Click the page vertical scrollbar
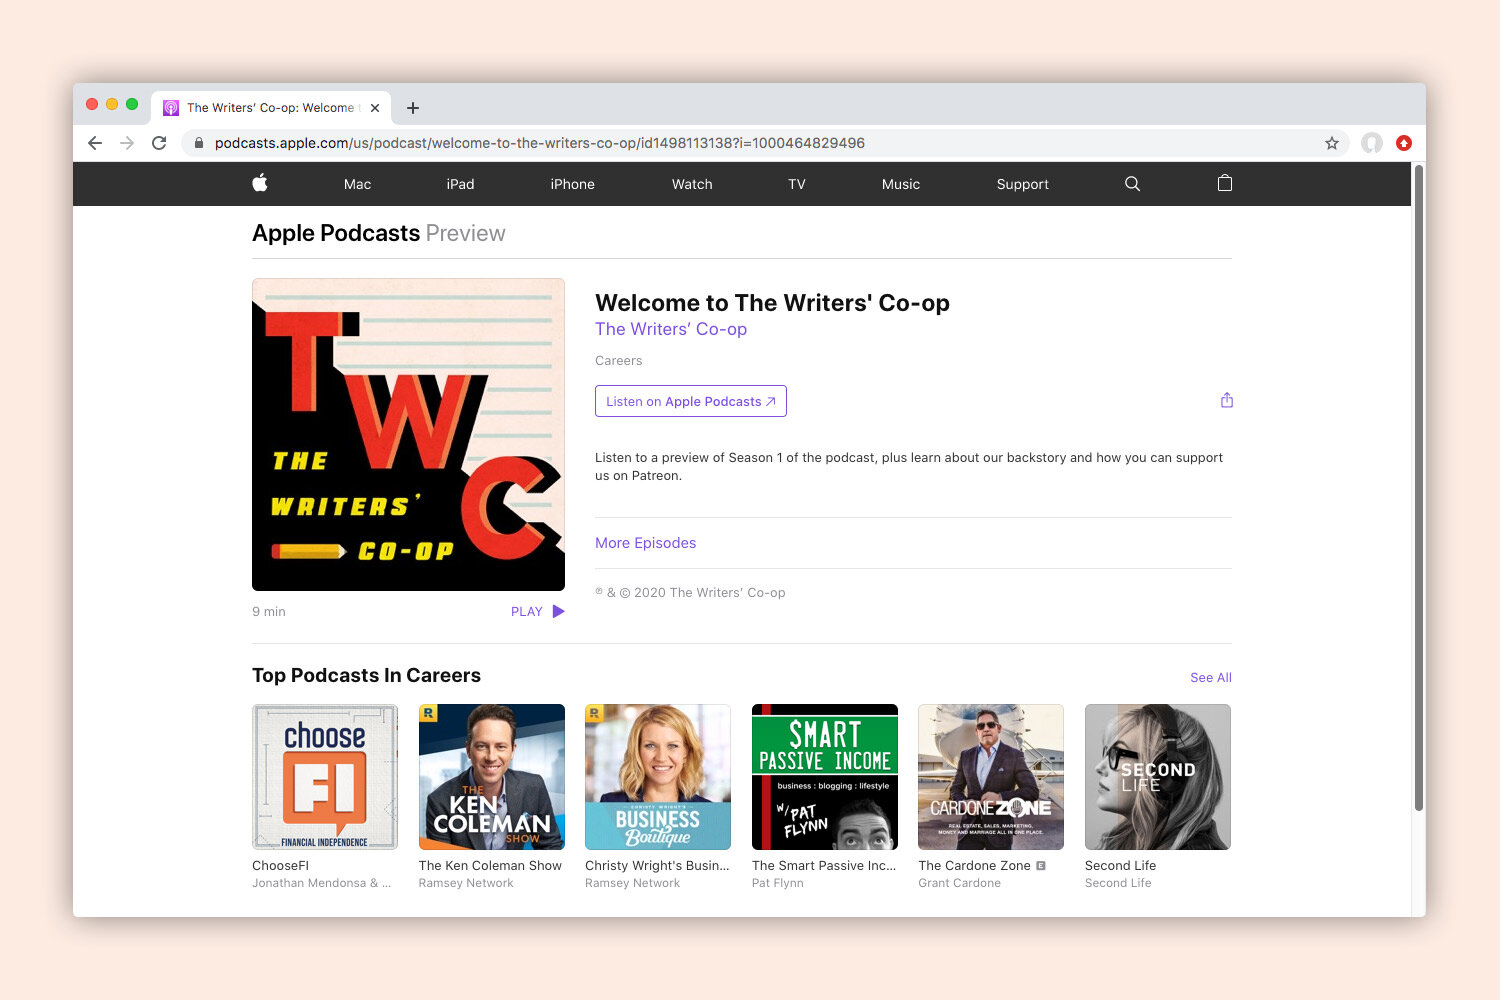Viewport: 1500px width, 1000px height. (x=1418, y=488)
